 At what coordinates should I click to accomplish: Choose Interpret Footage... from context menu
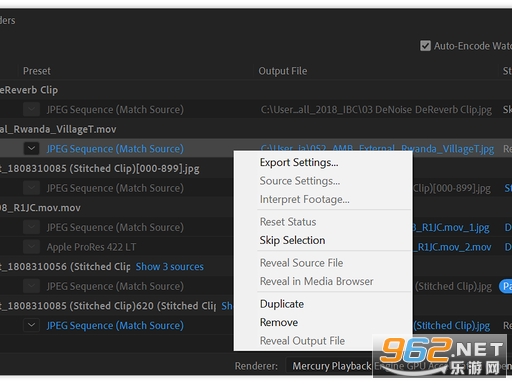[x=305, y=199]
